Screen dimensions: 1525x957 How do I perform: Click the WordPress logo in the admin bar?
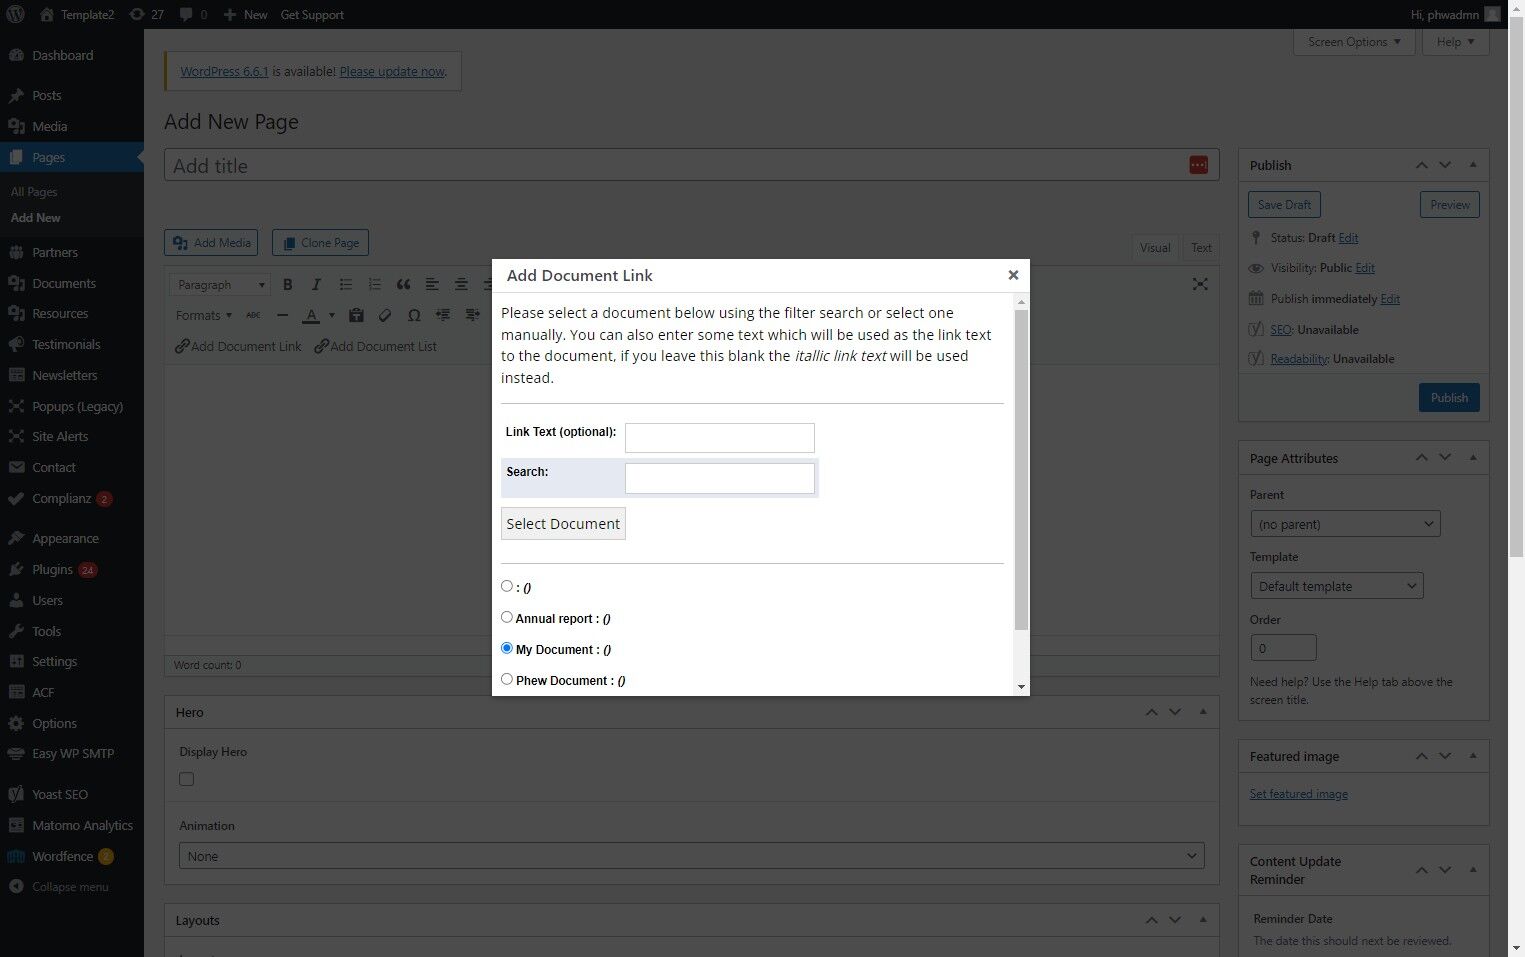tap(16, 14)
